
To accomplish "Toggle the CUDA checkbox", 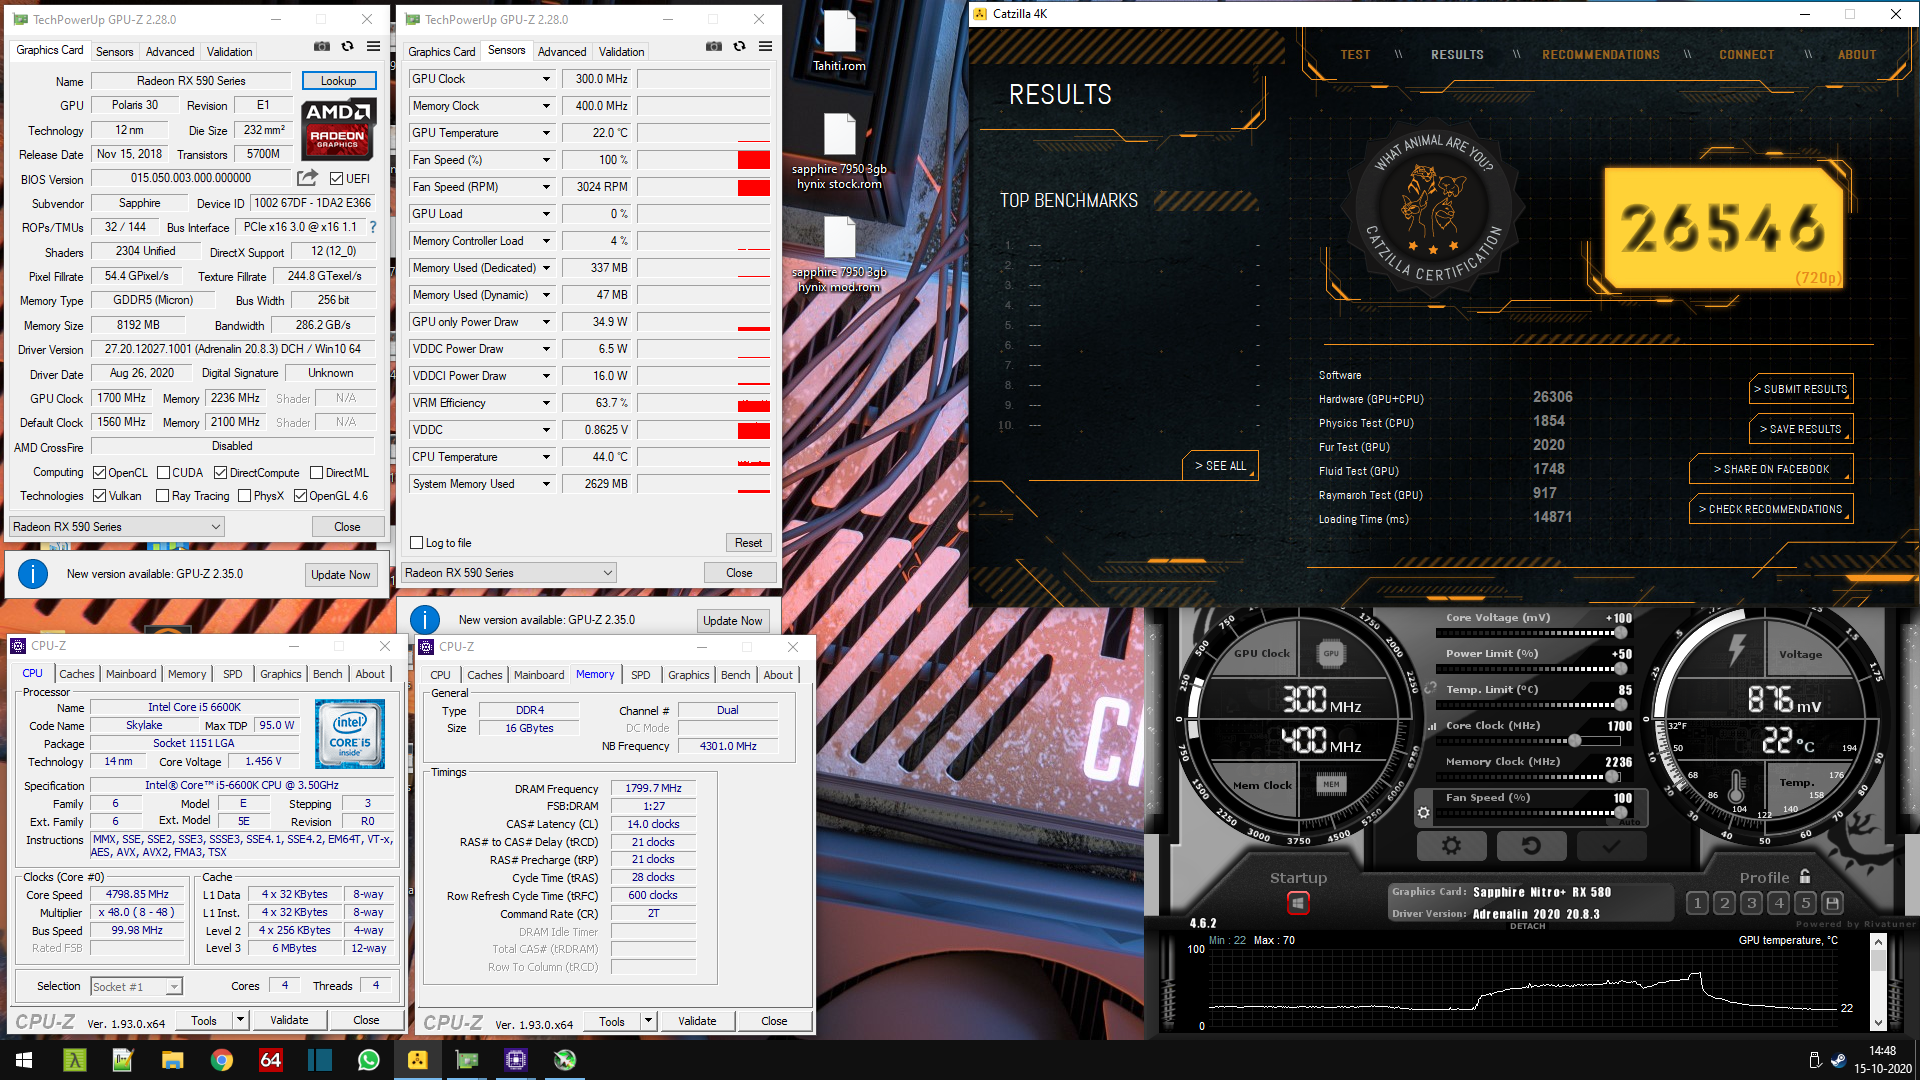I will coord(163,473).
